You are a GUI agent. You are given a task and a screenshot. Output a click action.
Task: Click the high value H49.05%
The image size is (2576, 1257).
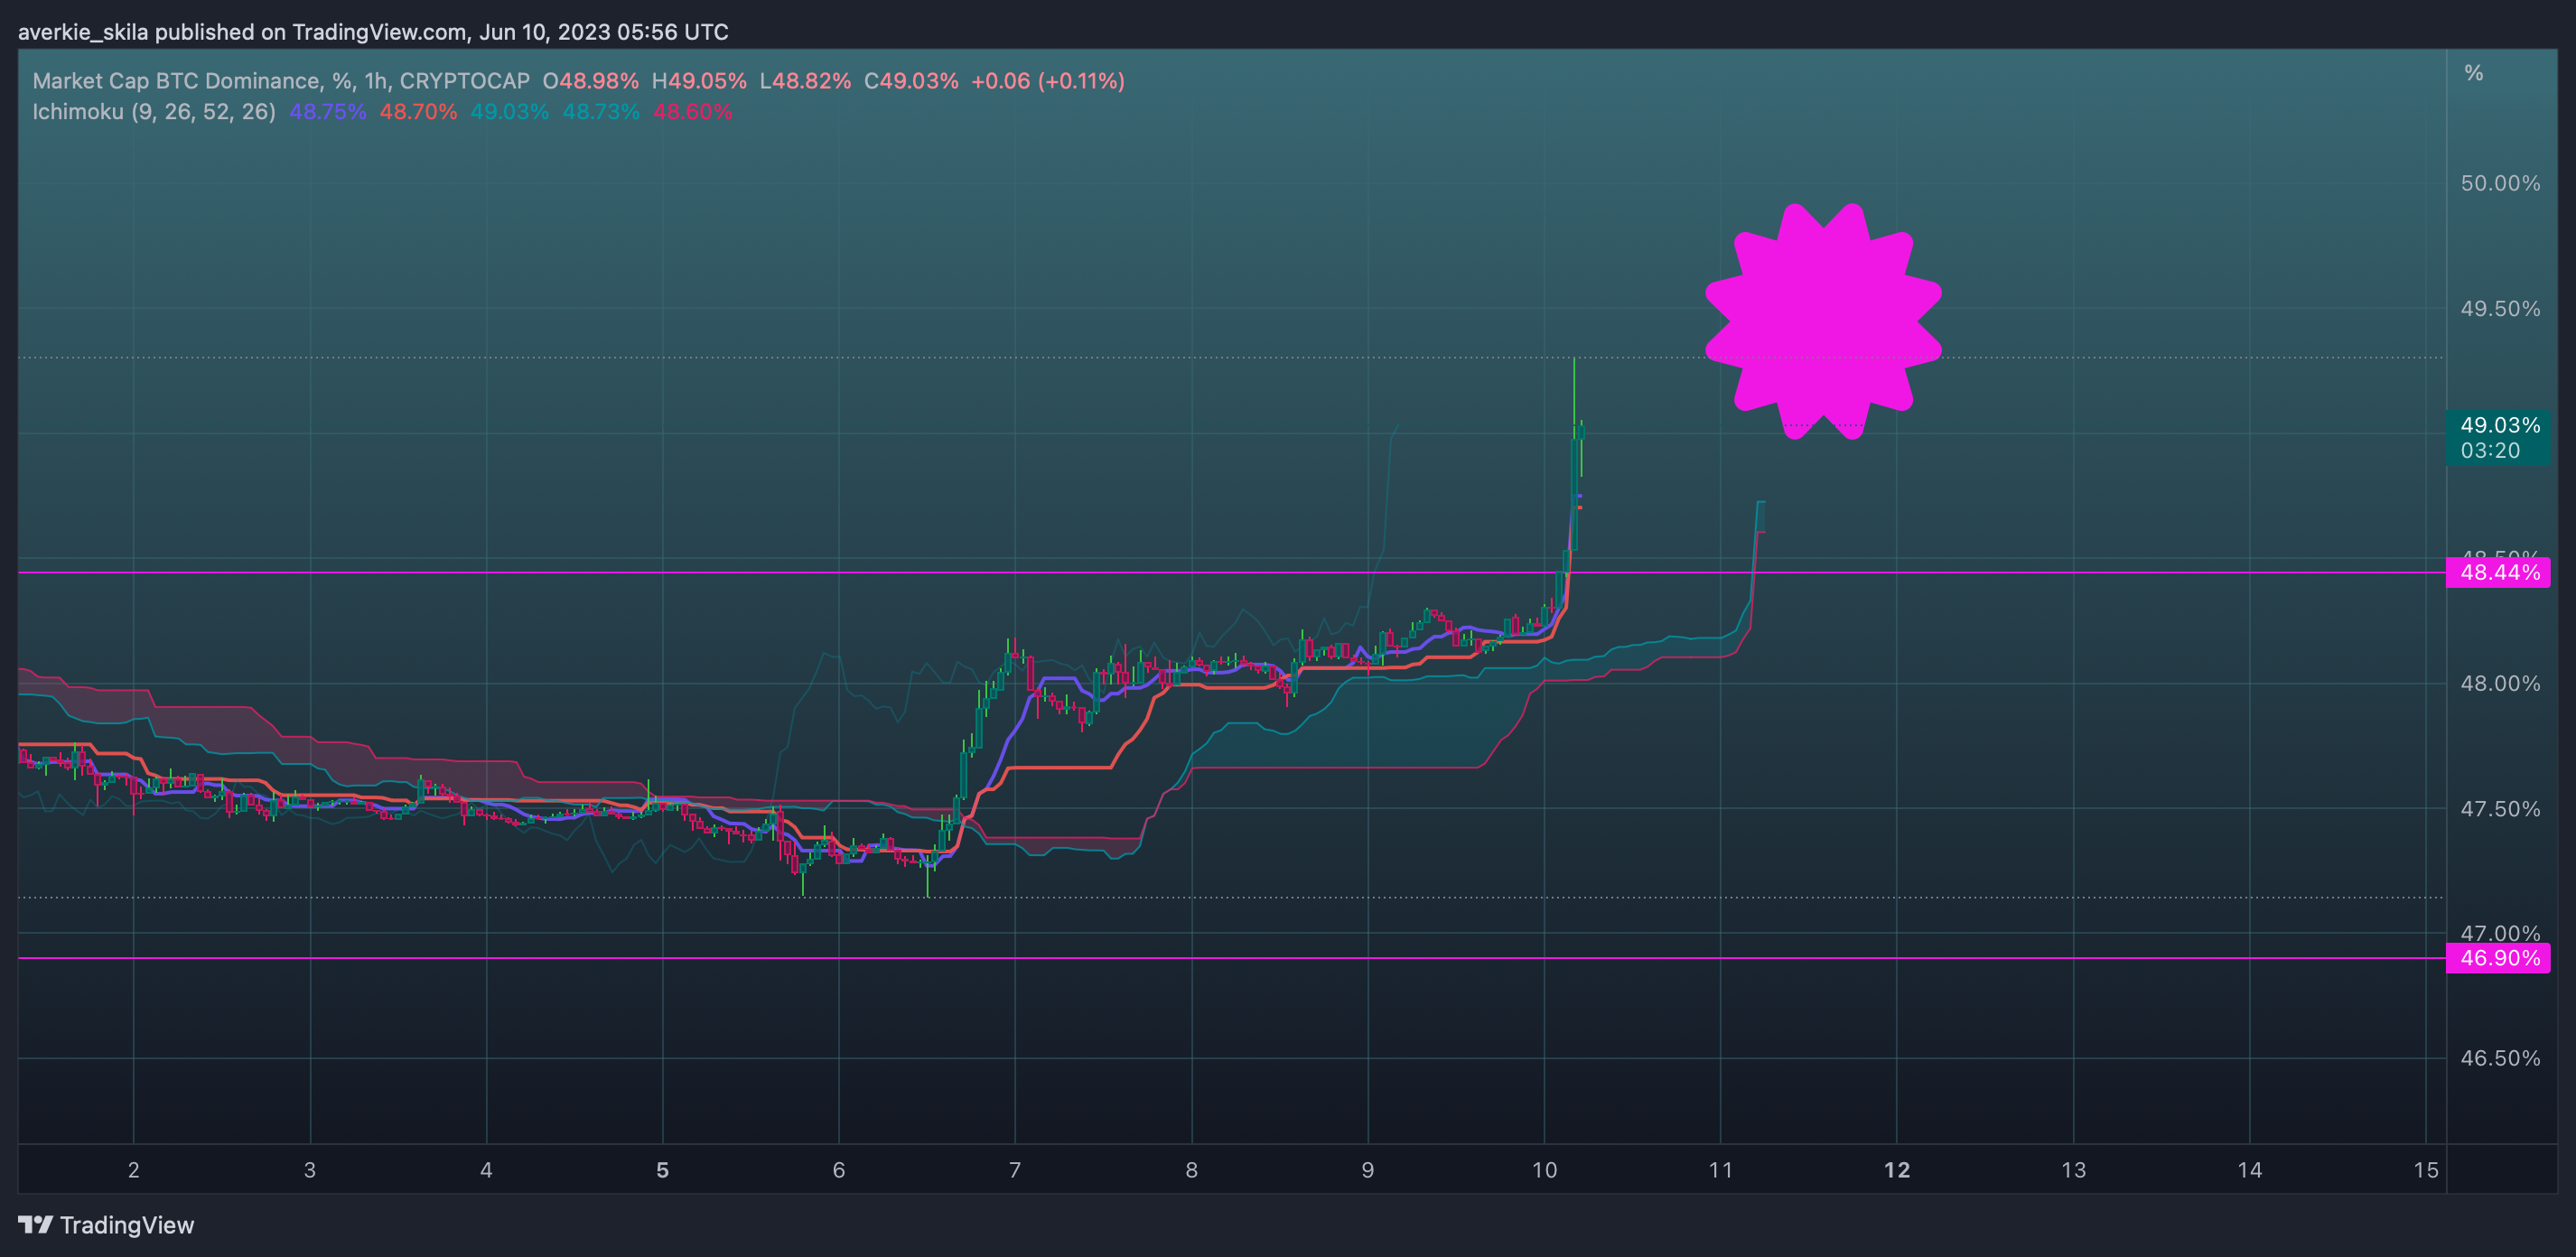699,81
